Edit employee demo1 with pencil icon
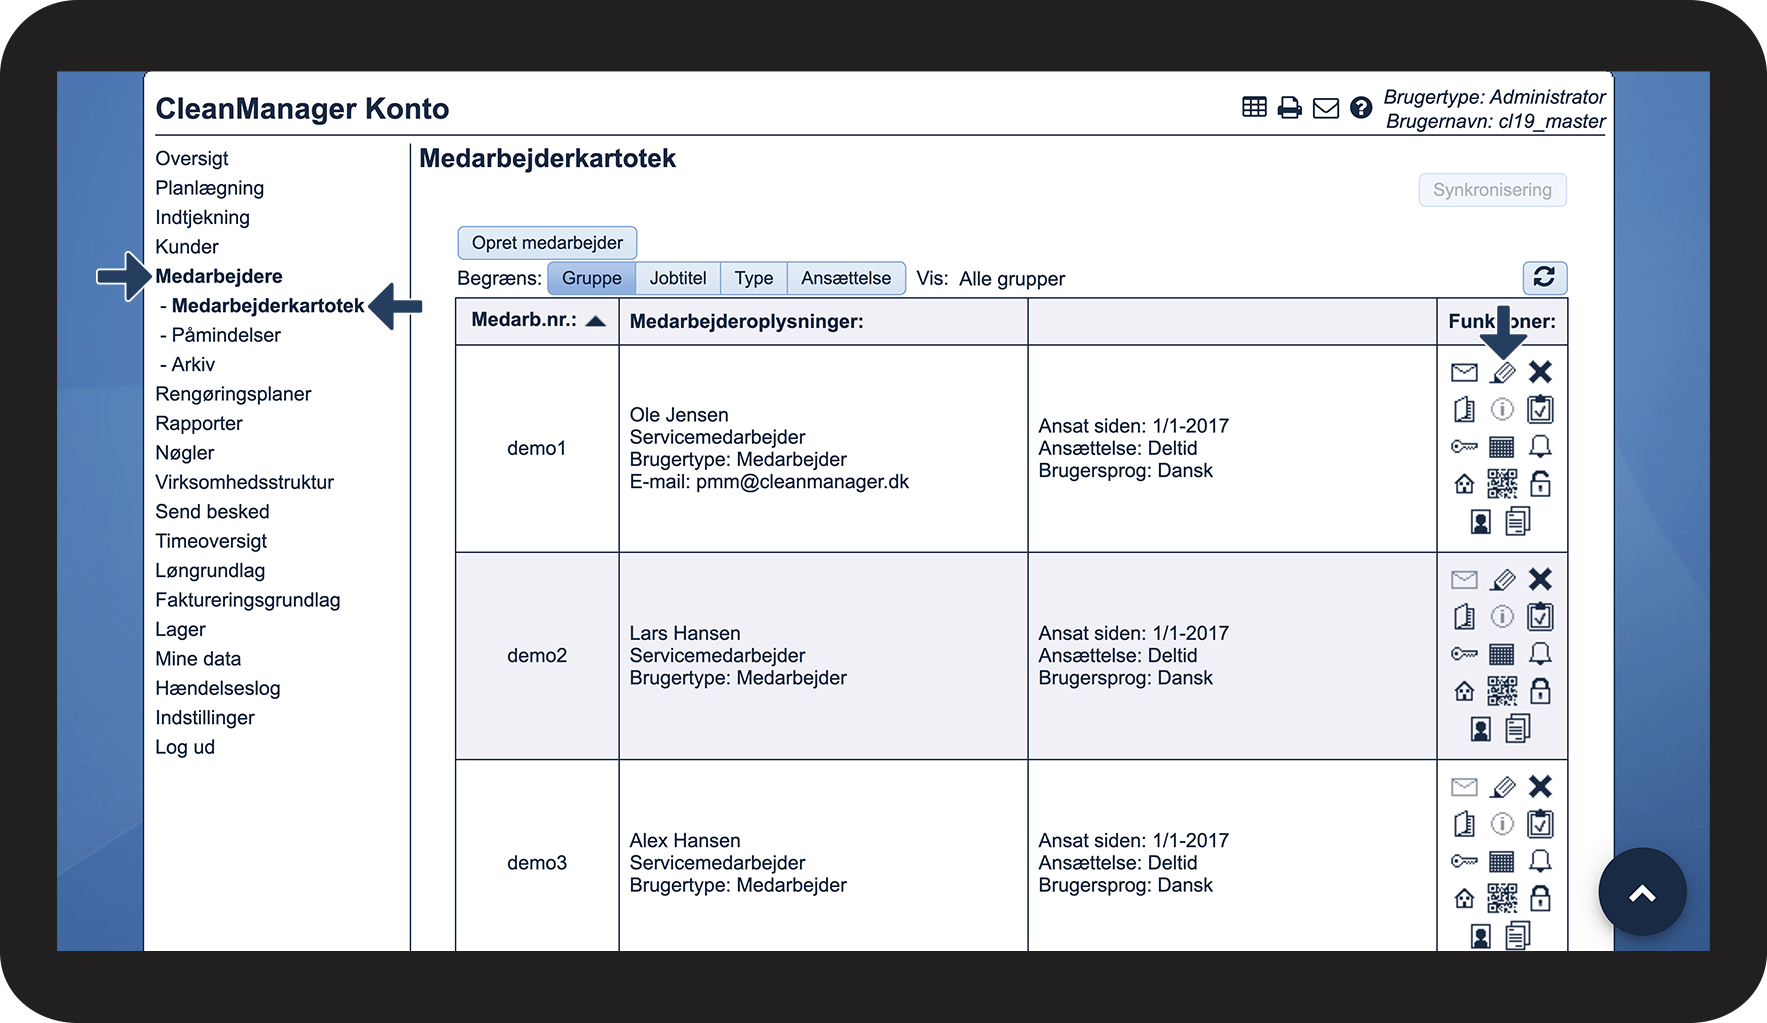Screen dimensions: 1767x1023 (x=1502, y=372)
